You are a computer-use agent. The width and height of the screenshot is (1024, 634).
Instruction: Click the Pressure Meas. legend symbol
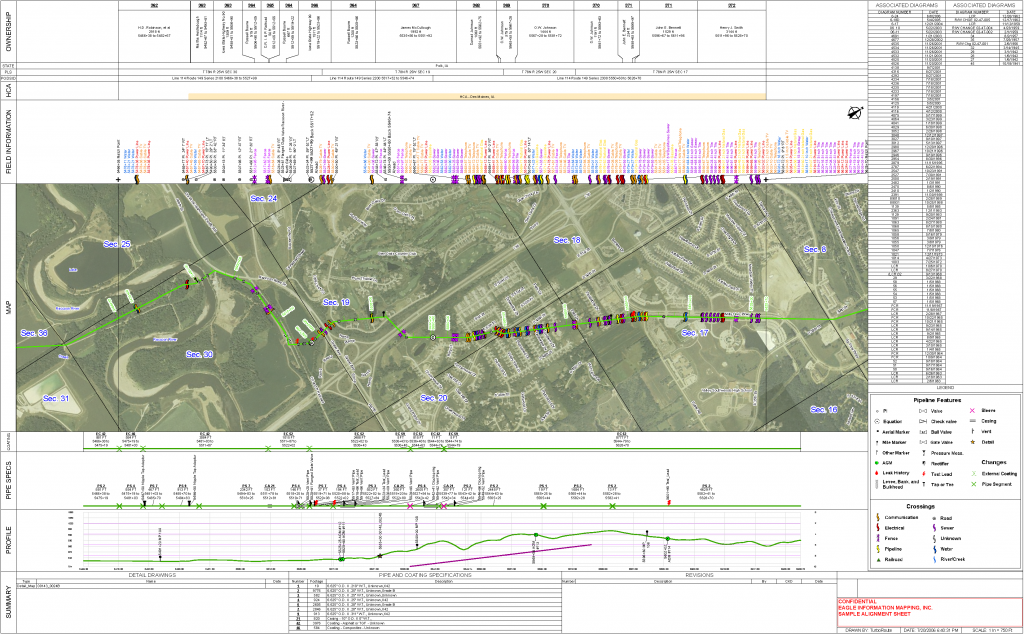point(923,452)
